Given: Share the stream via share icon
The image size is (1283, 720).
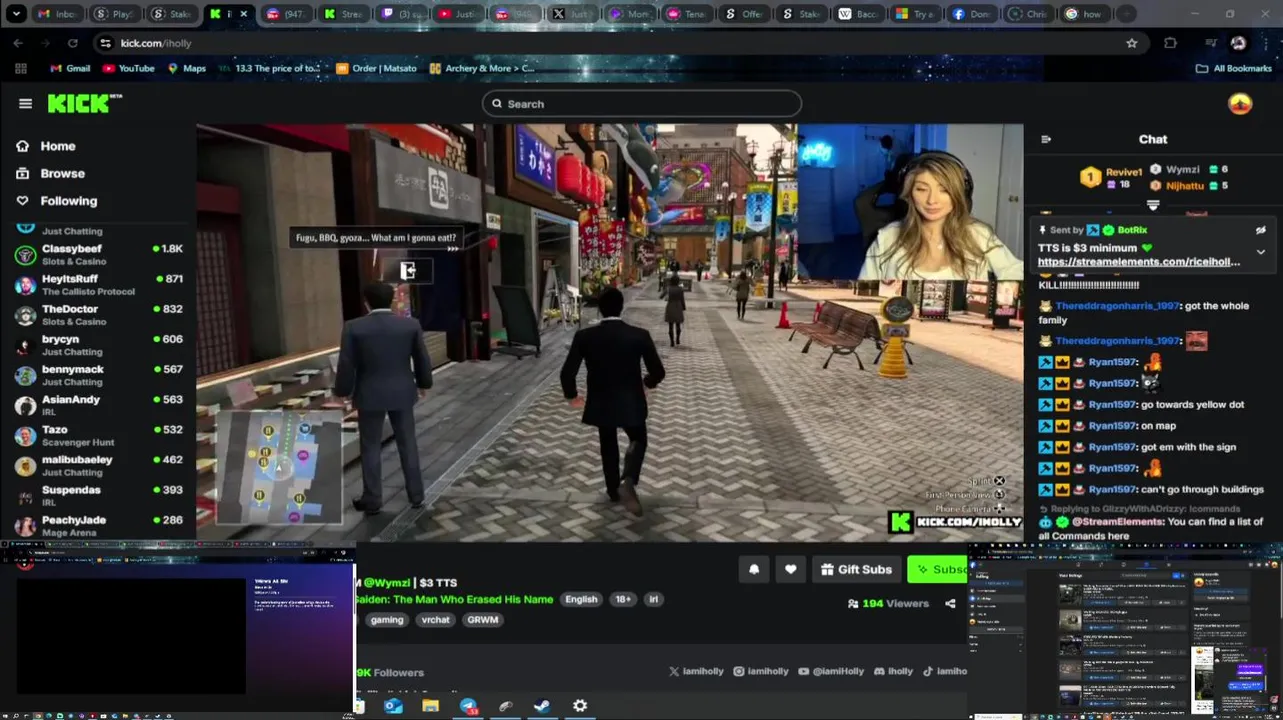Looking at the screenshot, I should tap(950, 603).
